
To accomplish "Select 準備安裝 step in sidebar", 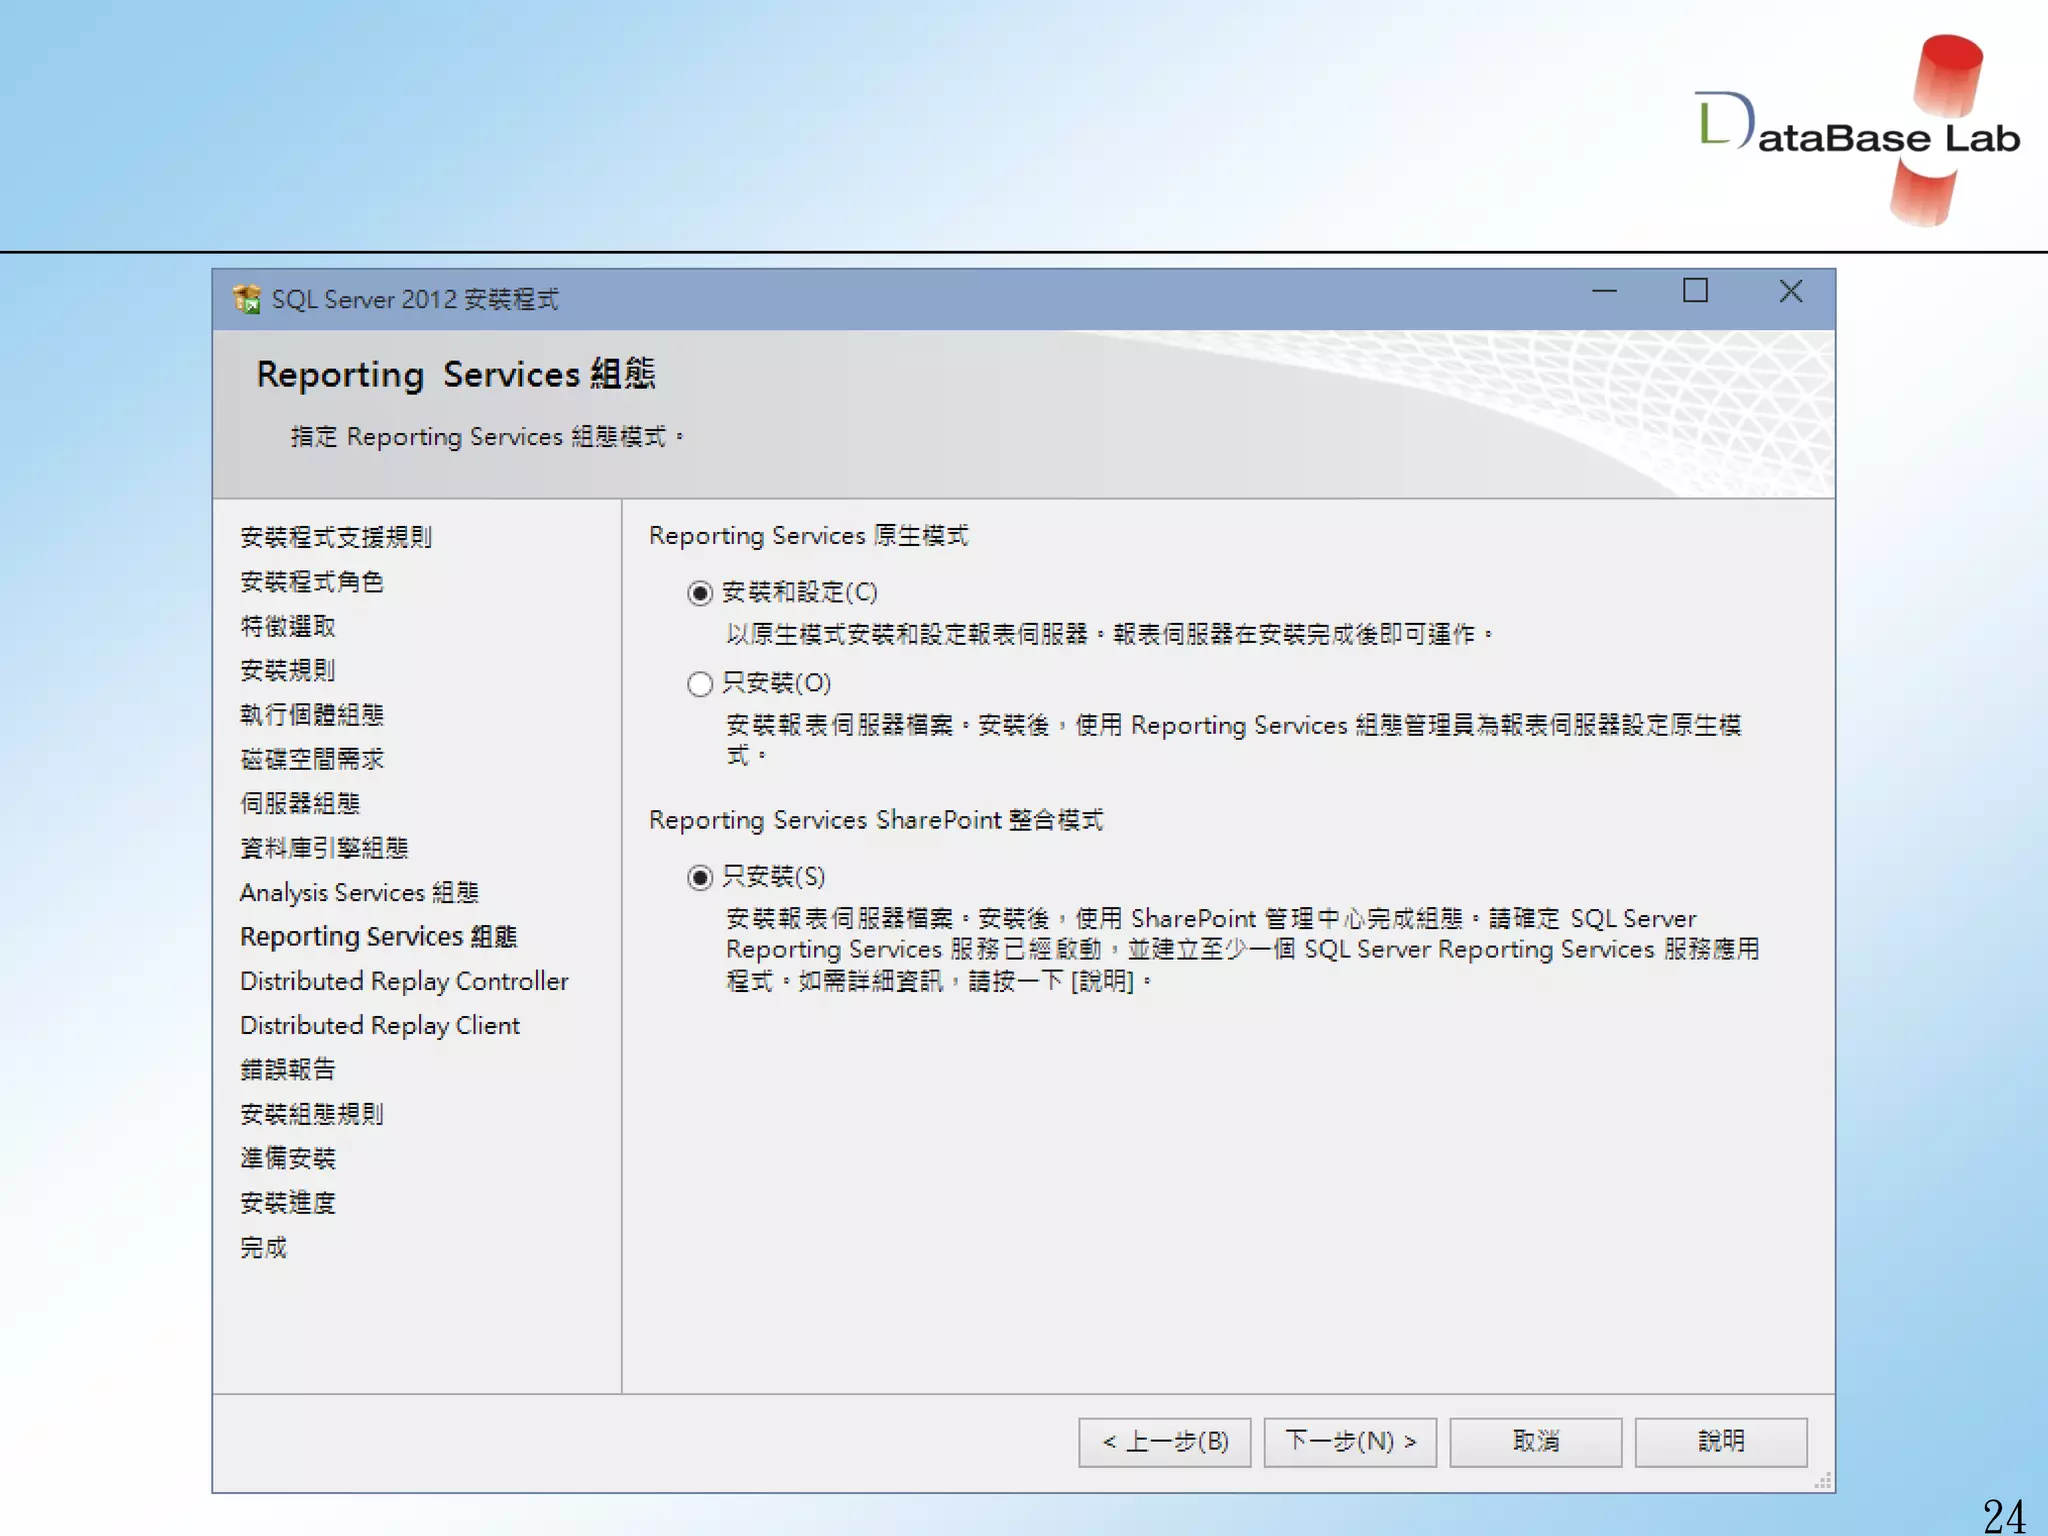I will coord(288,1158).
